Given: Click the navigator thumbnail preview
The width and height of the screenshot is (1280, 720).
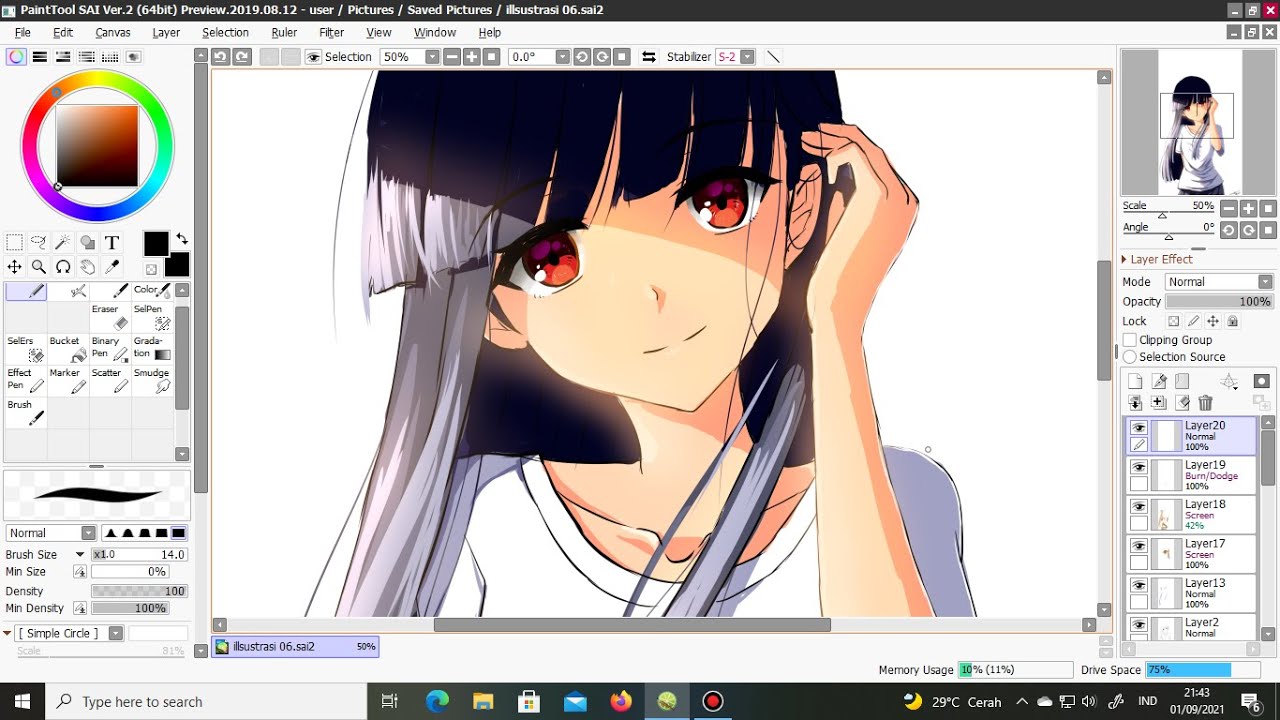Looking at the screenshot, I should click(1198, 123).
